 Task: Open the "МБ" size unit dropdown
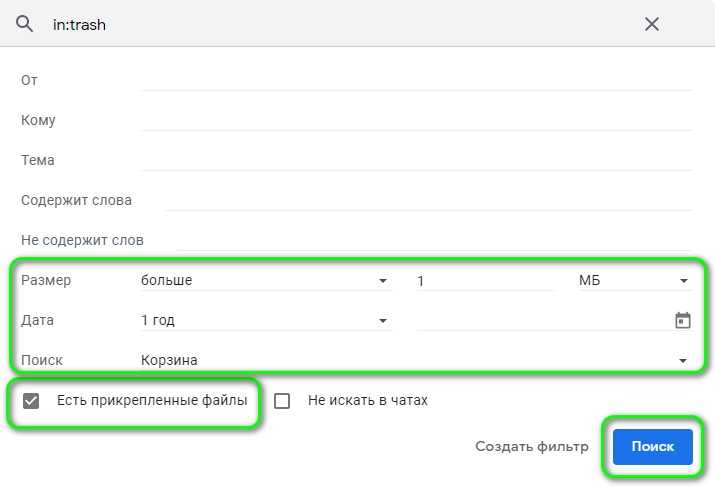click(x=634, y=281)
